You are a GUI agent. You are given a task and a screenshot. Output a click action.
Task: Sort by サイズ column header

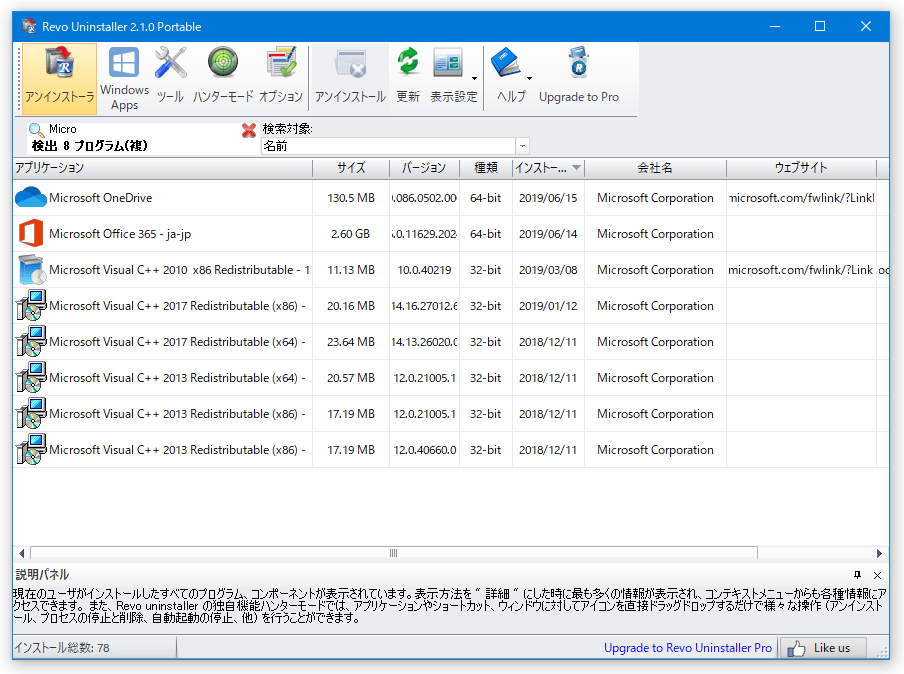(x=351, y=168)
